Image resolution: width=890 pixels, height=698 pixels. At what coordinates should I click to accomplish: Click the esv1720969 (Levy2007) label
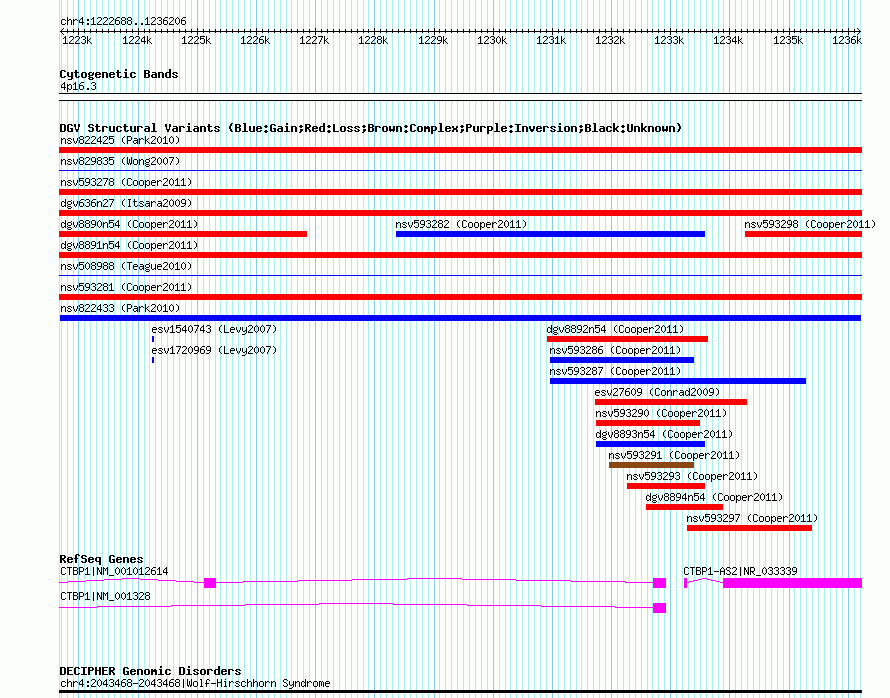click(x=214, y=350)
